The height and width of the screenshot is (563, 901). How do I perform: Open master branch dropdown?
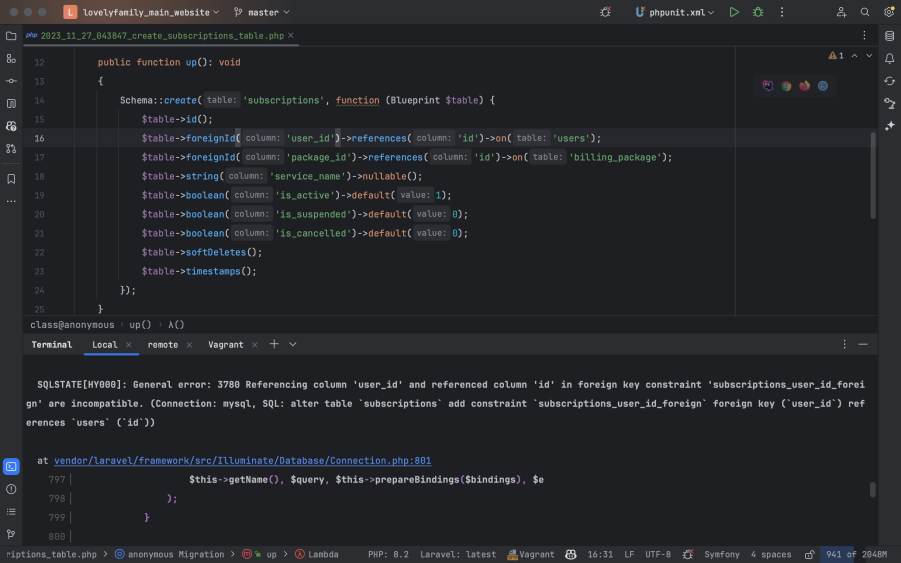point(262,12)
